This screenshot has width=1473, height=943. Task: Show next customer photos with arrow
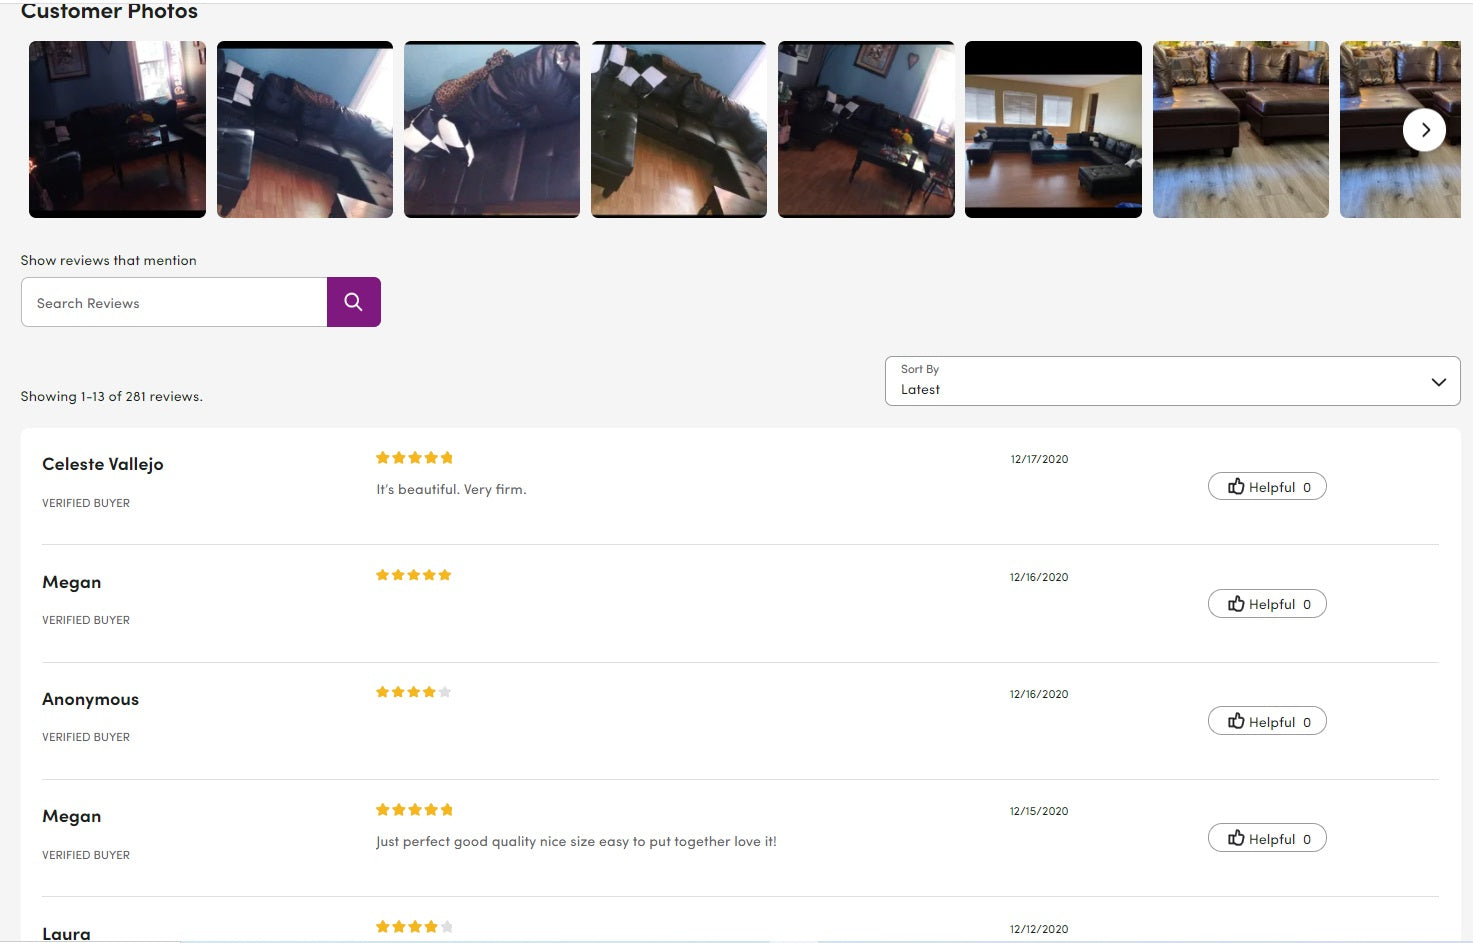[1424, 130]
